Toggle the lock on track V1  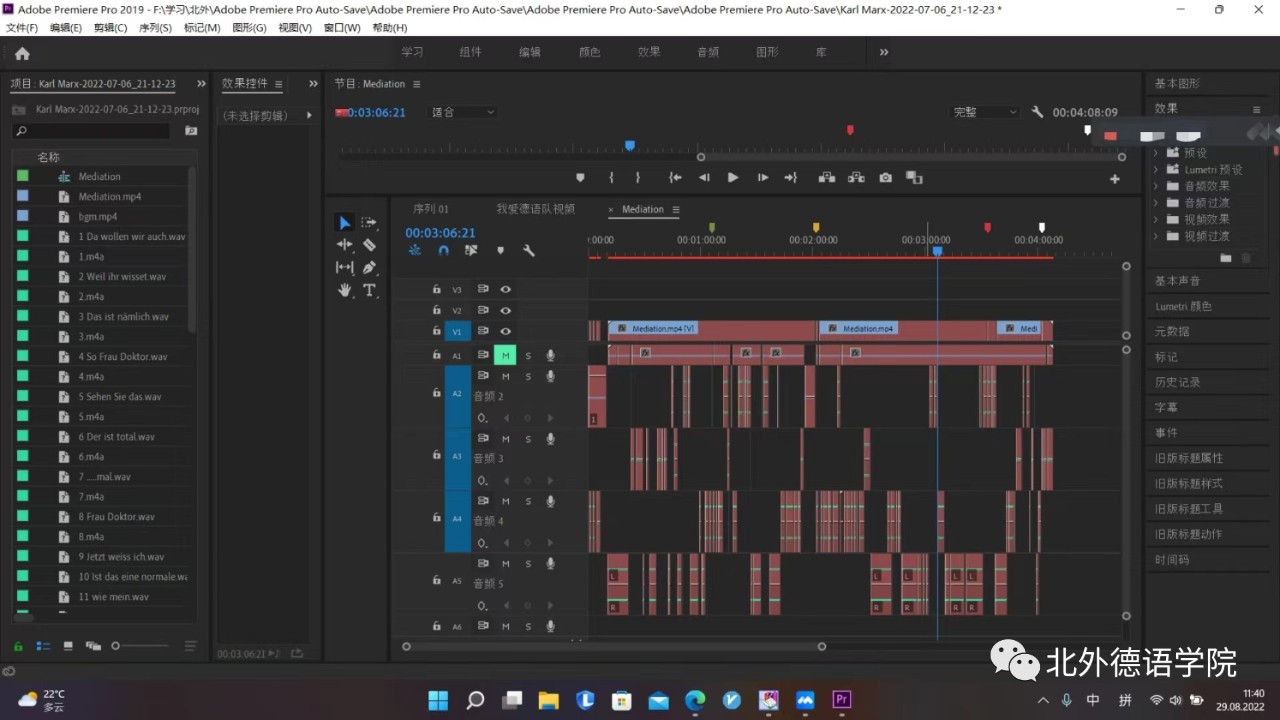(436, 331)
